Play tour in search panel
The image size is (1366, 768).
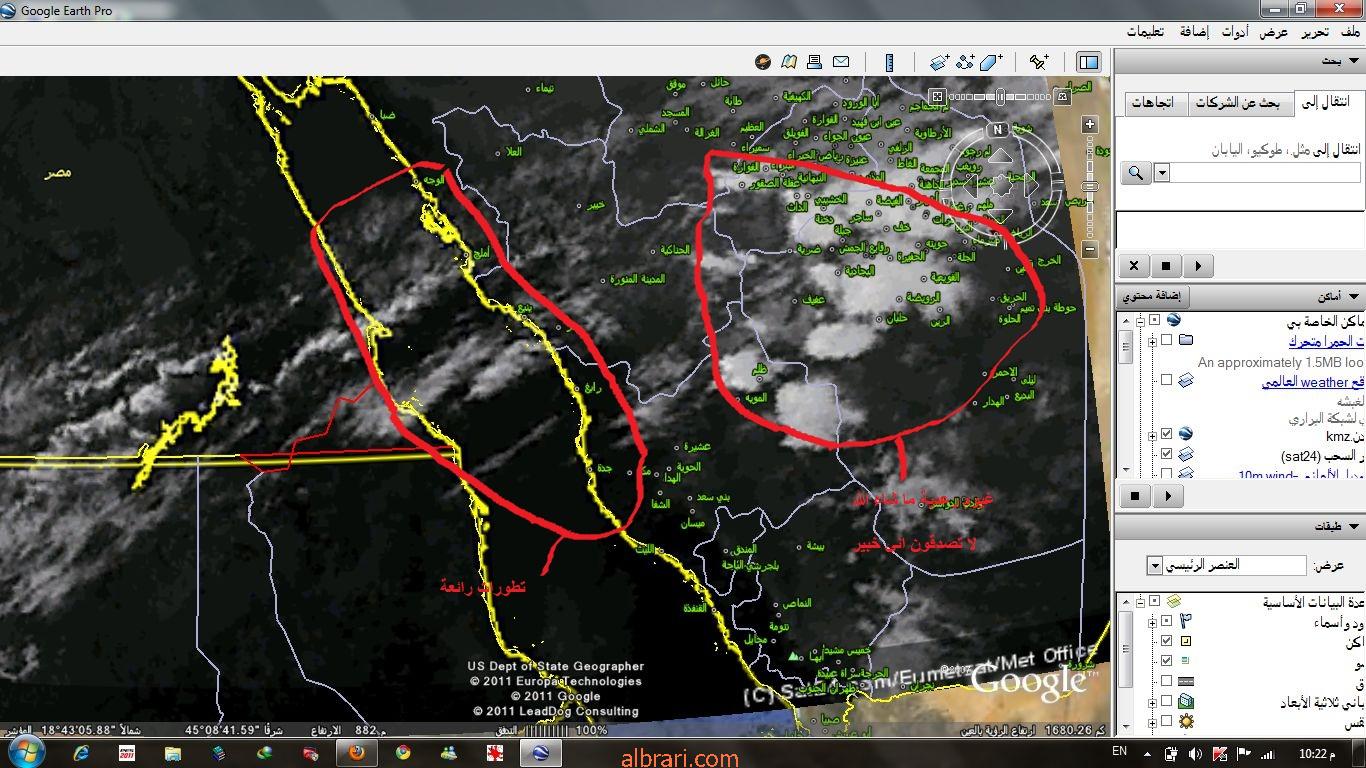tap(1198, 266)
